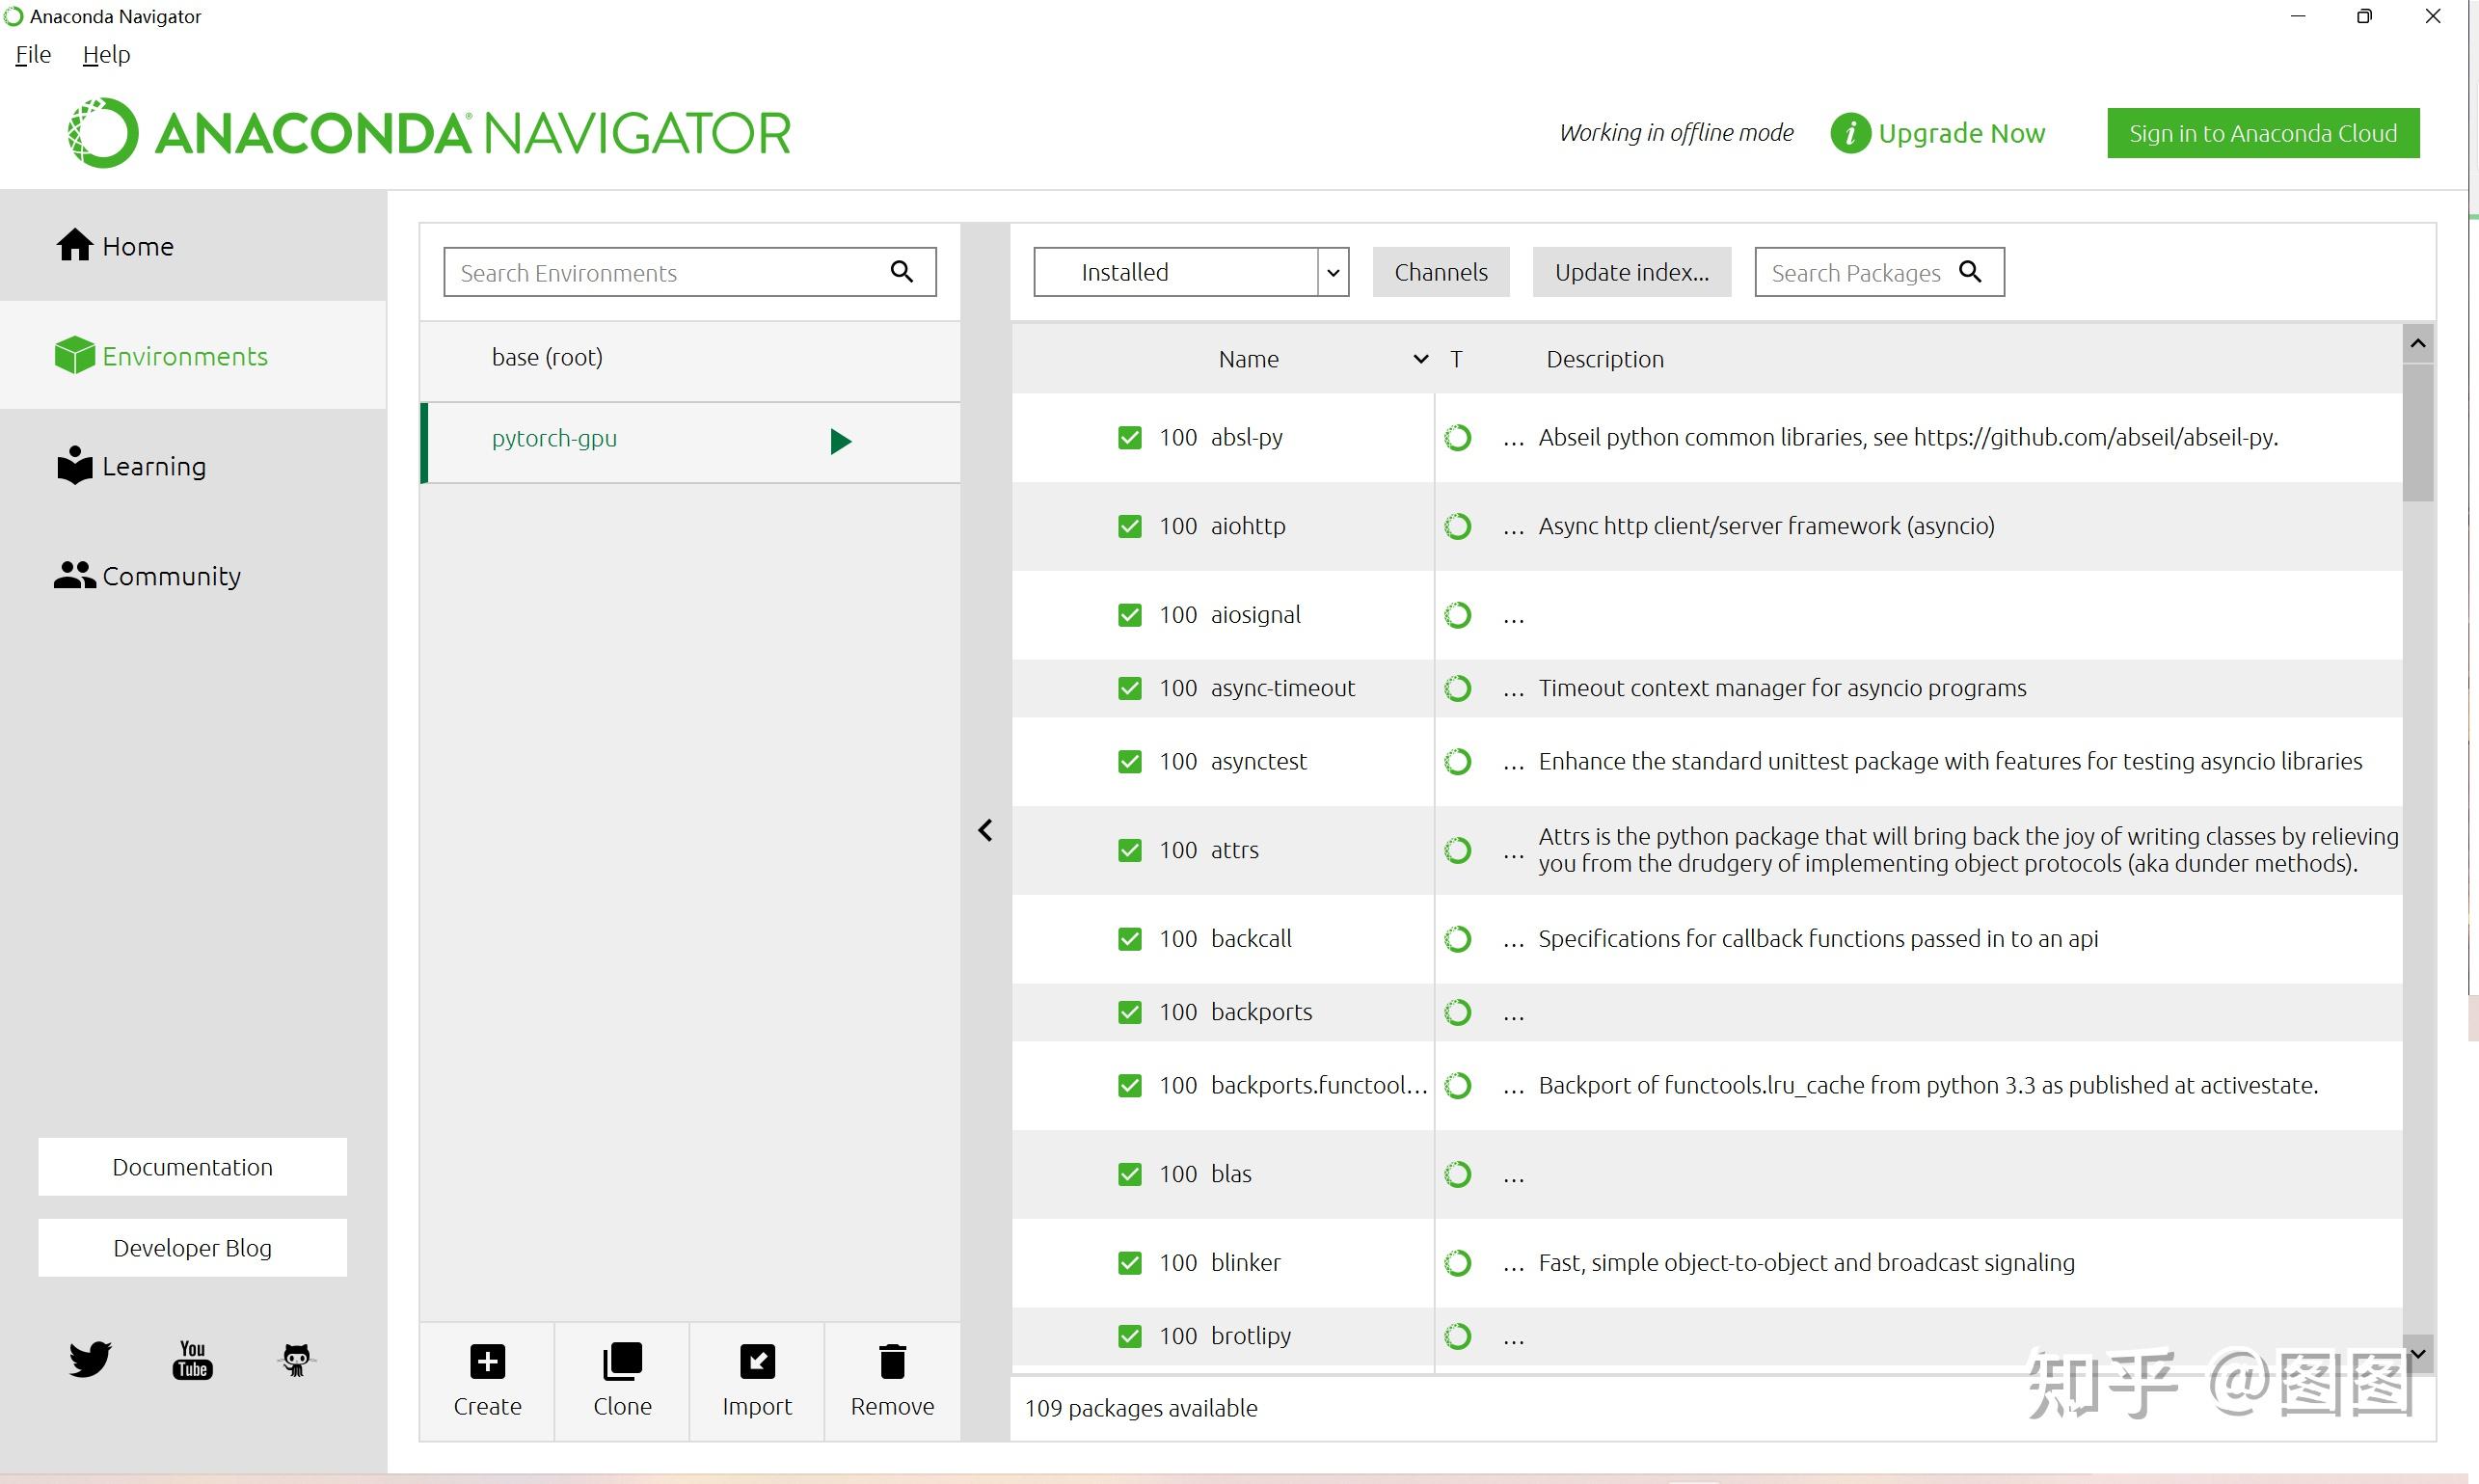This screenshot has width=2479, height=1484.
Task: Click the Create environment plus icon
Action: (x=487, y=1361)
